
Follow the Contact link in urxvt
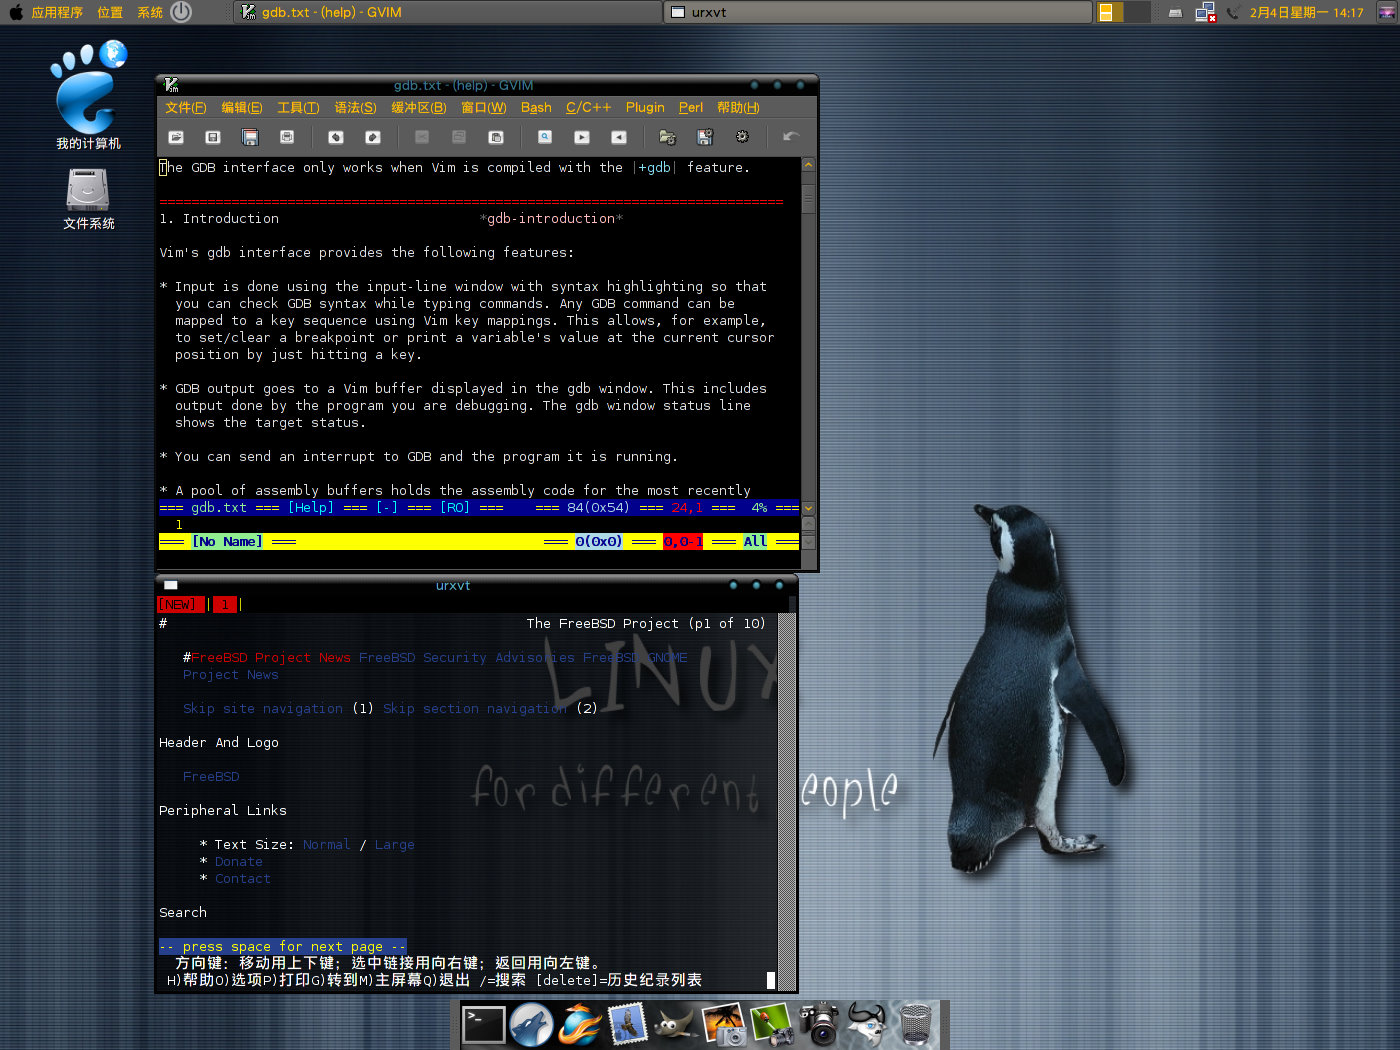[243, 879]
